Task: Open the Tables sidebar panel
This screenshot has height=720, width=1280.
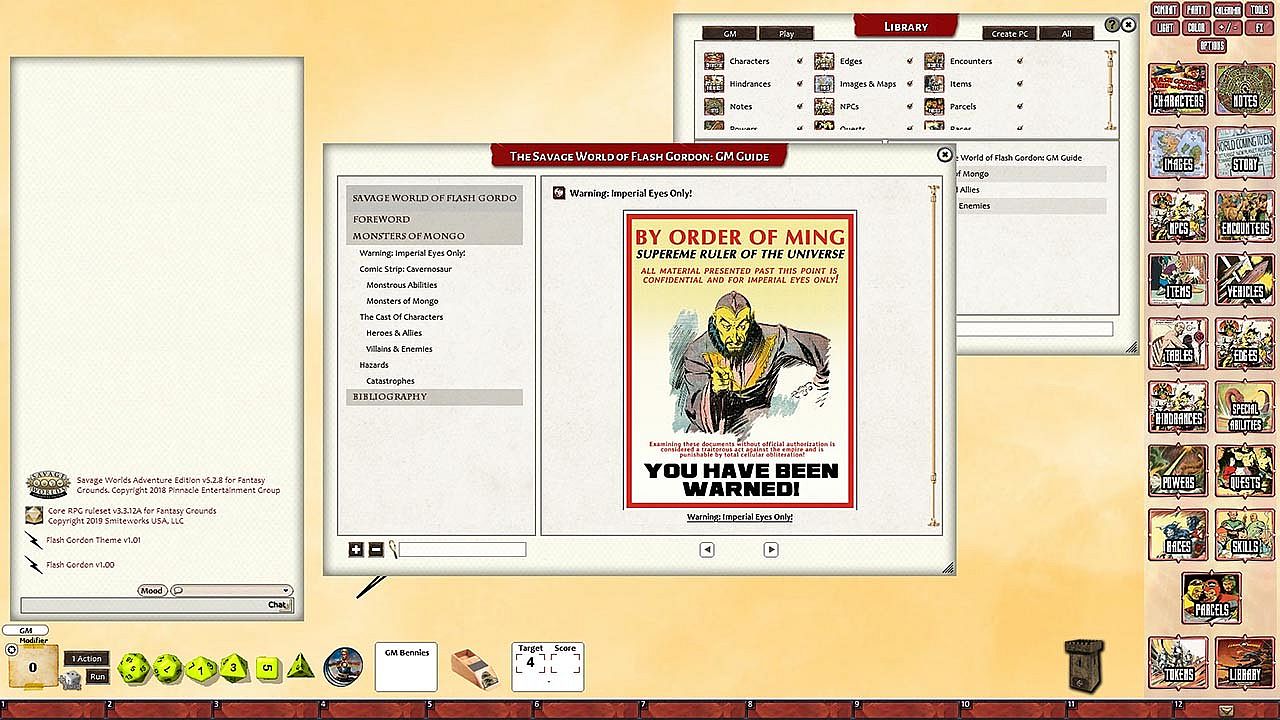Action: click(x=1178, y=345)
